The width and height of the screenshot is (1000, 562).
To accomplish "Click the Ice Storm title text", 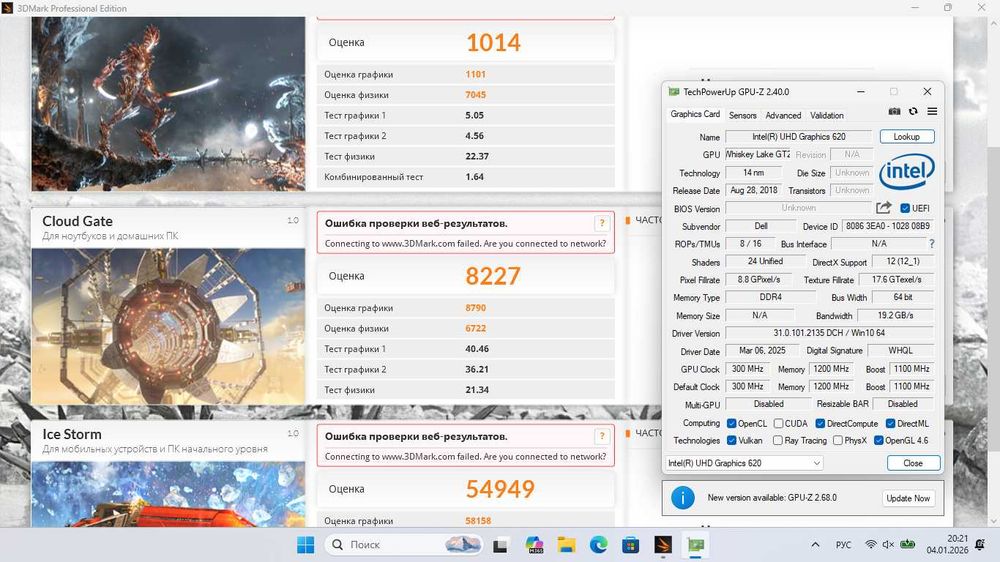I will click(x=71, y=434).
